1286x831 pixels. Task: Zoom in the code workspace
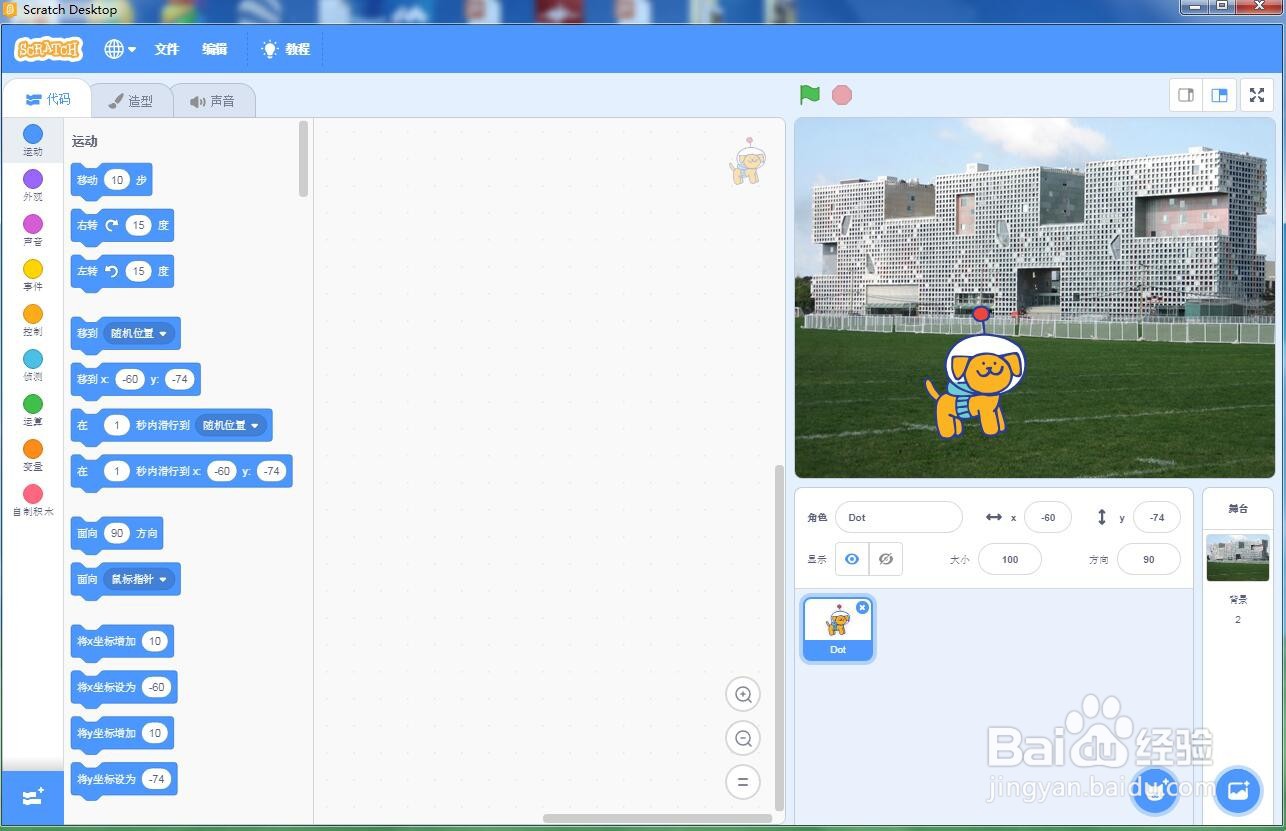click(743, 694)
